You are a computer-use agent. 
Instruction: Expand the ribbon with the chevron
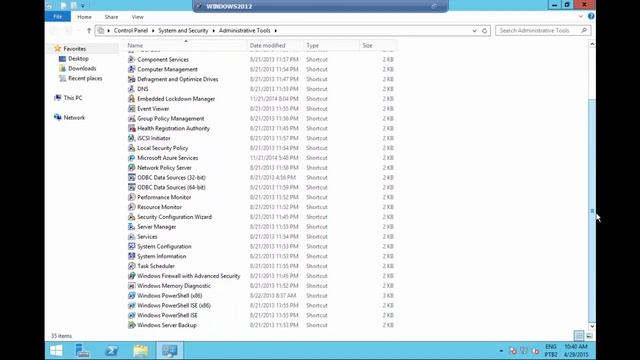(580, 16)
